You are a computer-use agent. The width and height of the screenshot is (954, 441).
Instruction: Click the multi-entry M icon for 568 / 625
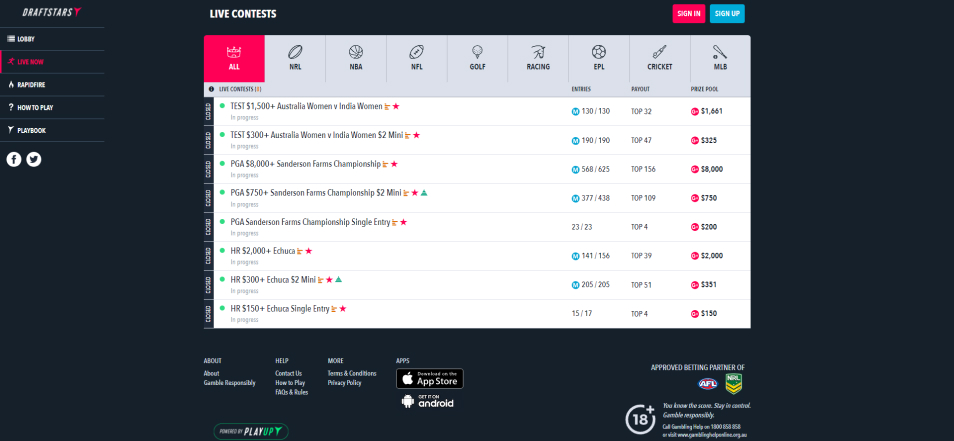pyautogui.click(x=575, y=169)
